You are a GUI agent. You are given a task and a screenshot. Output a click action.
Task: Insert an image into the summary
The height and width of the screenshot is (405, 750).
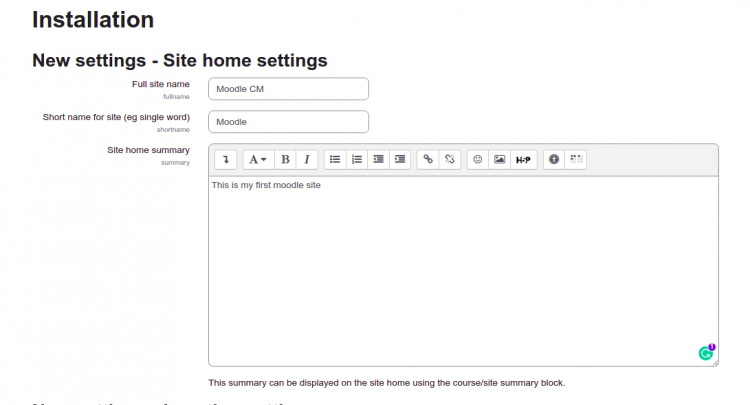[x=500, y=159]
